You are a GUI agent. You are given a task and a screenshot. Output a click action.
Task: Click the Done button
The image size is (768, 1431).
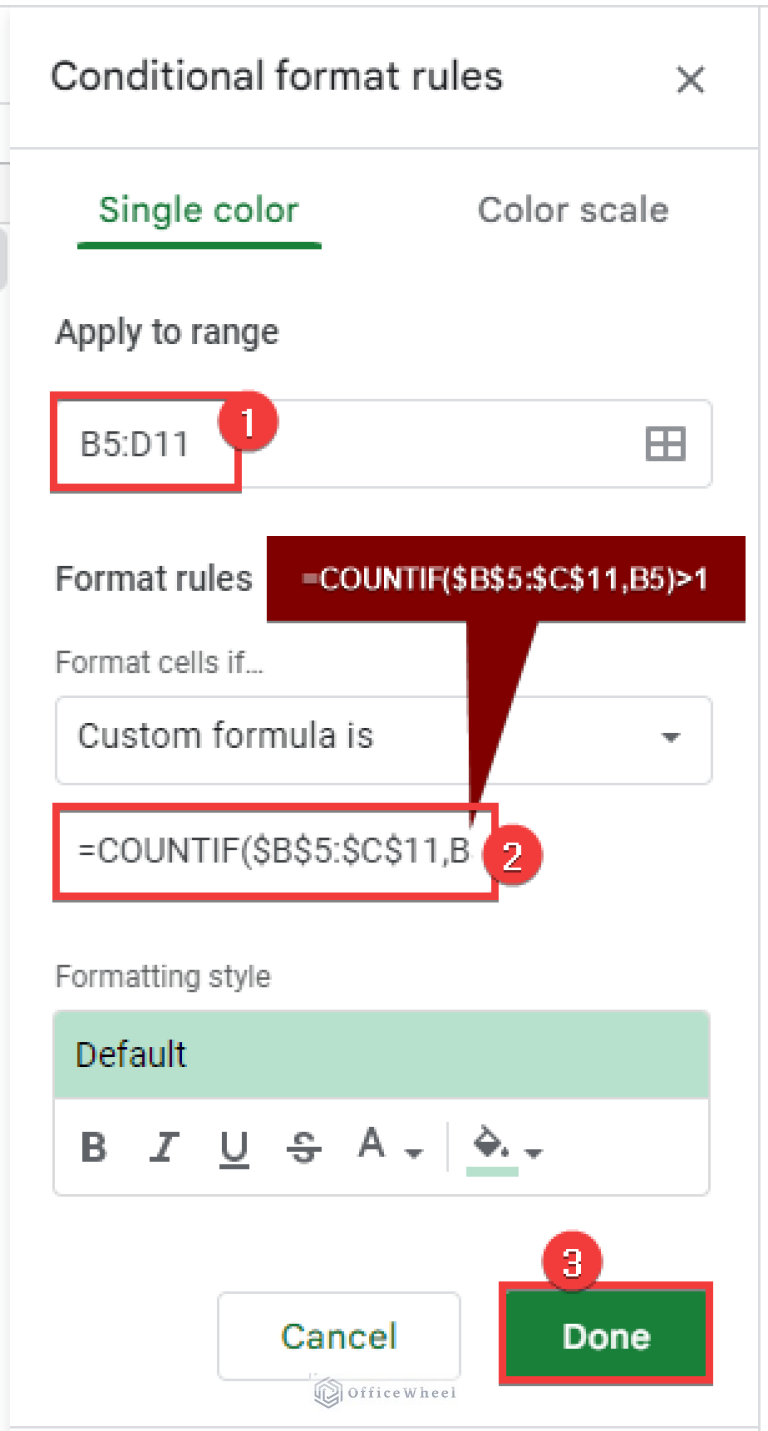(x=606, y=1336)
